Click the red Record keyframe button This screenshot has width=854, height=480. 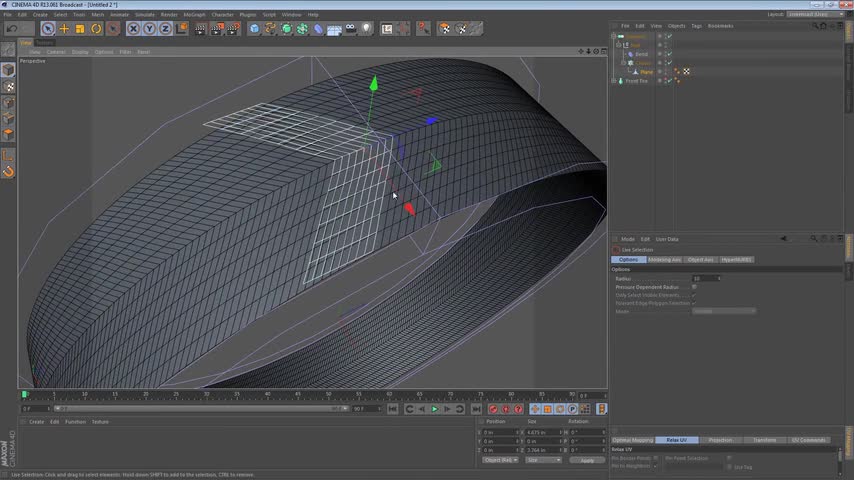493,409
